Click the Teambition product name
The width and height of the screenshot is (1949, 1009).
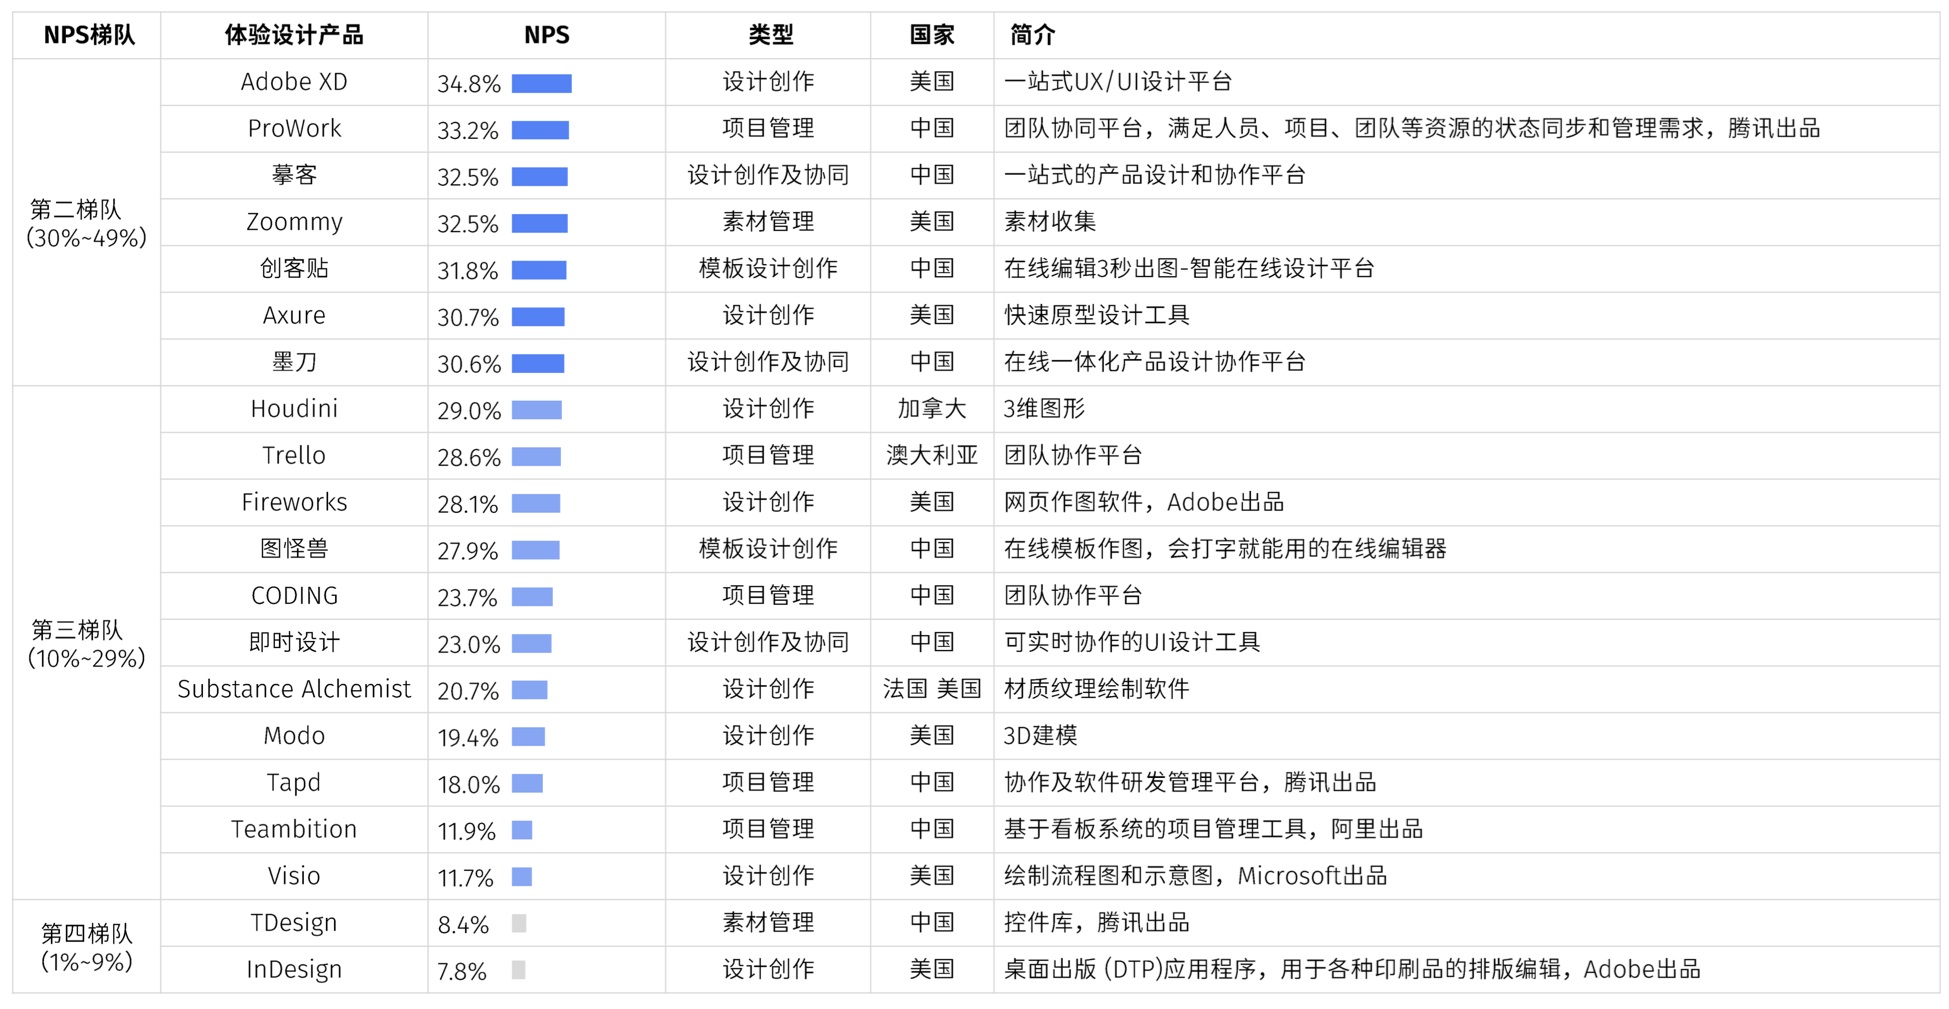[294, 829]
